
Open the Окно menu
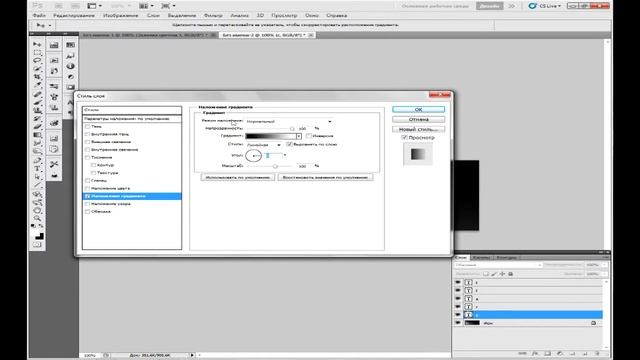pos(312,16)
